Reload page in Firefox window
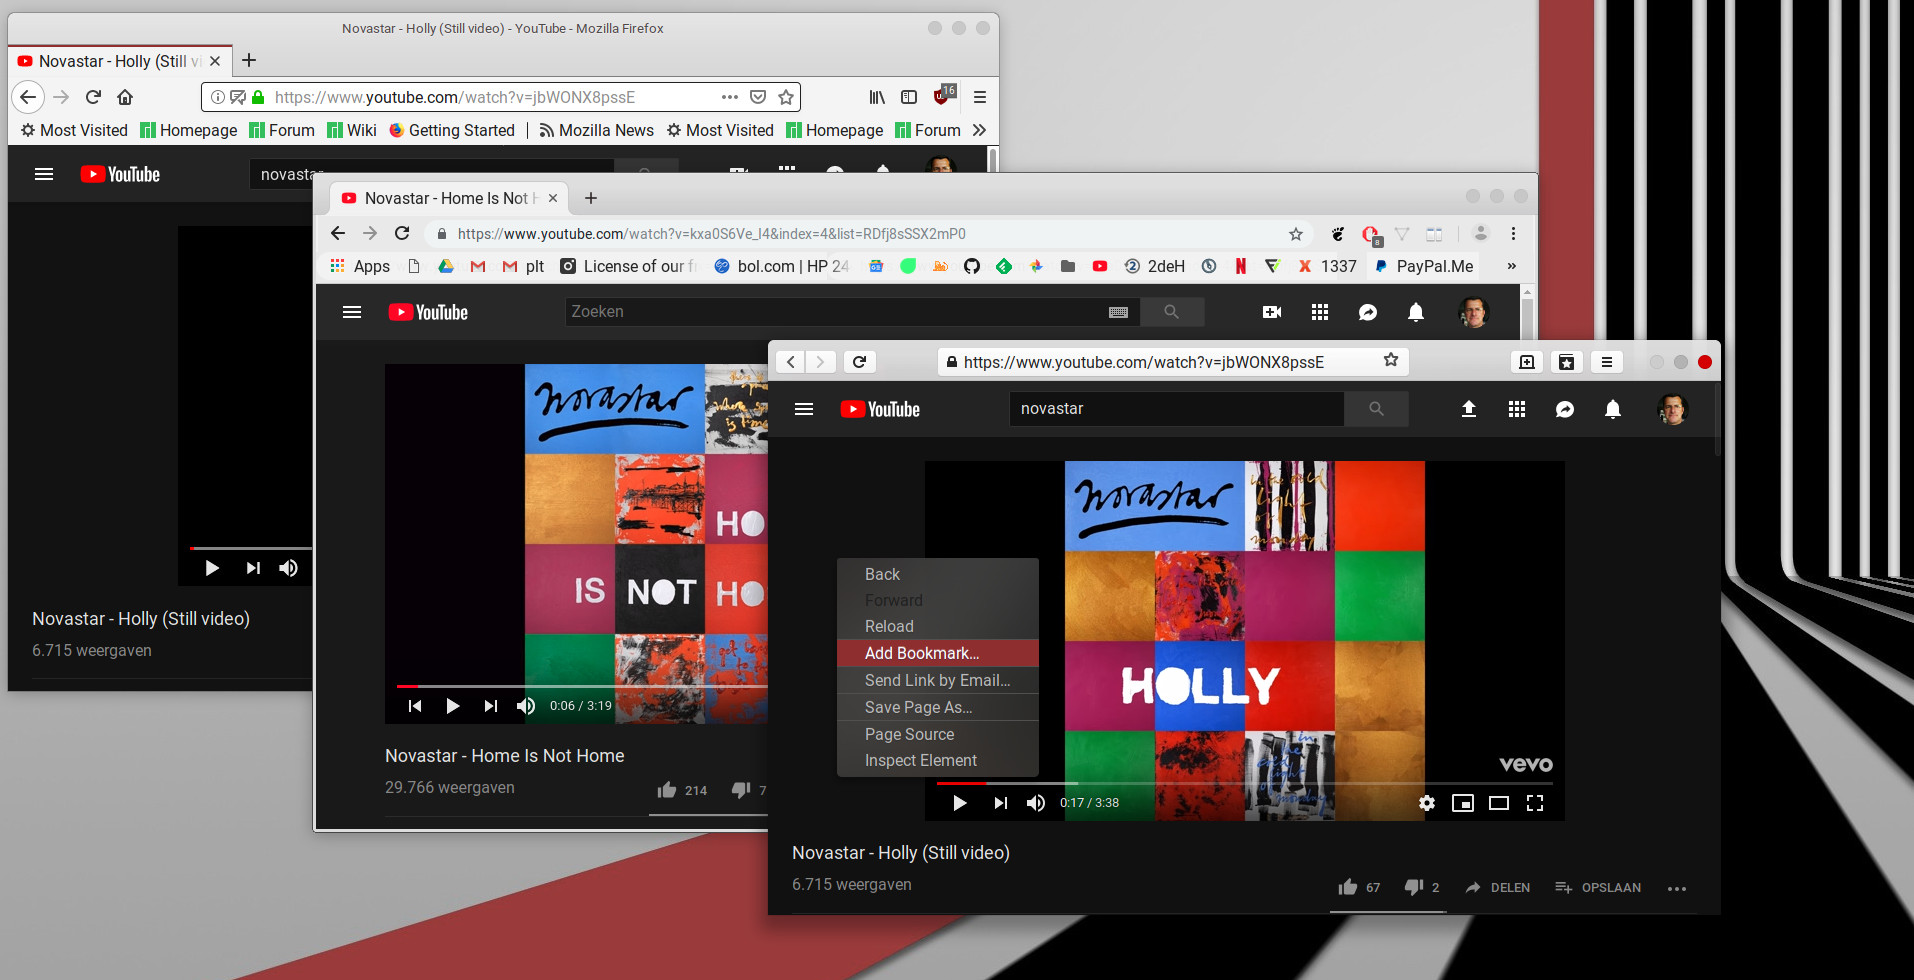1914x980 pixels. (x=93, y=97)
